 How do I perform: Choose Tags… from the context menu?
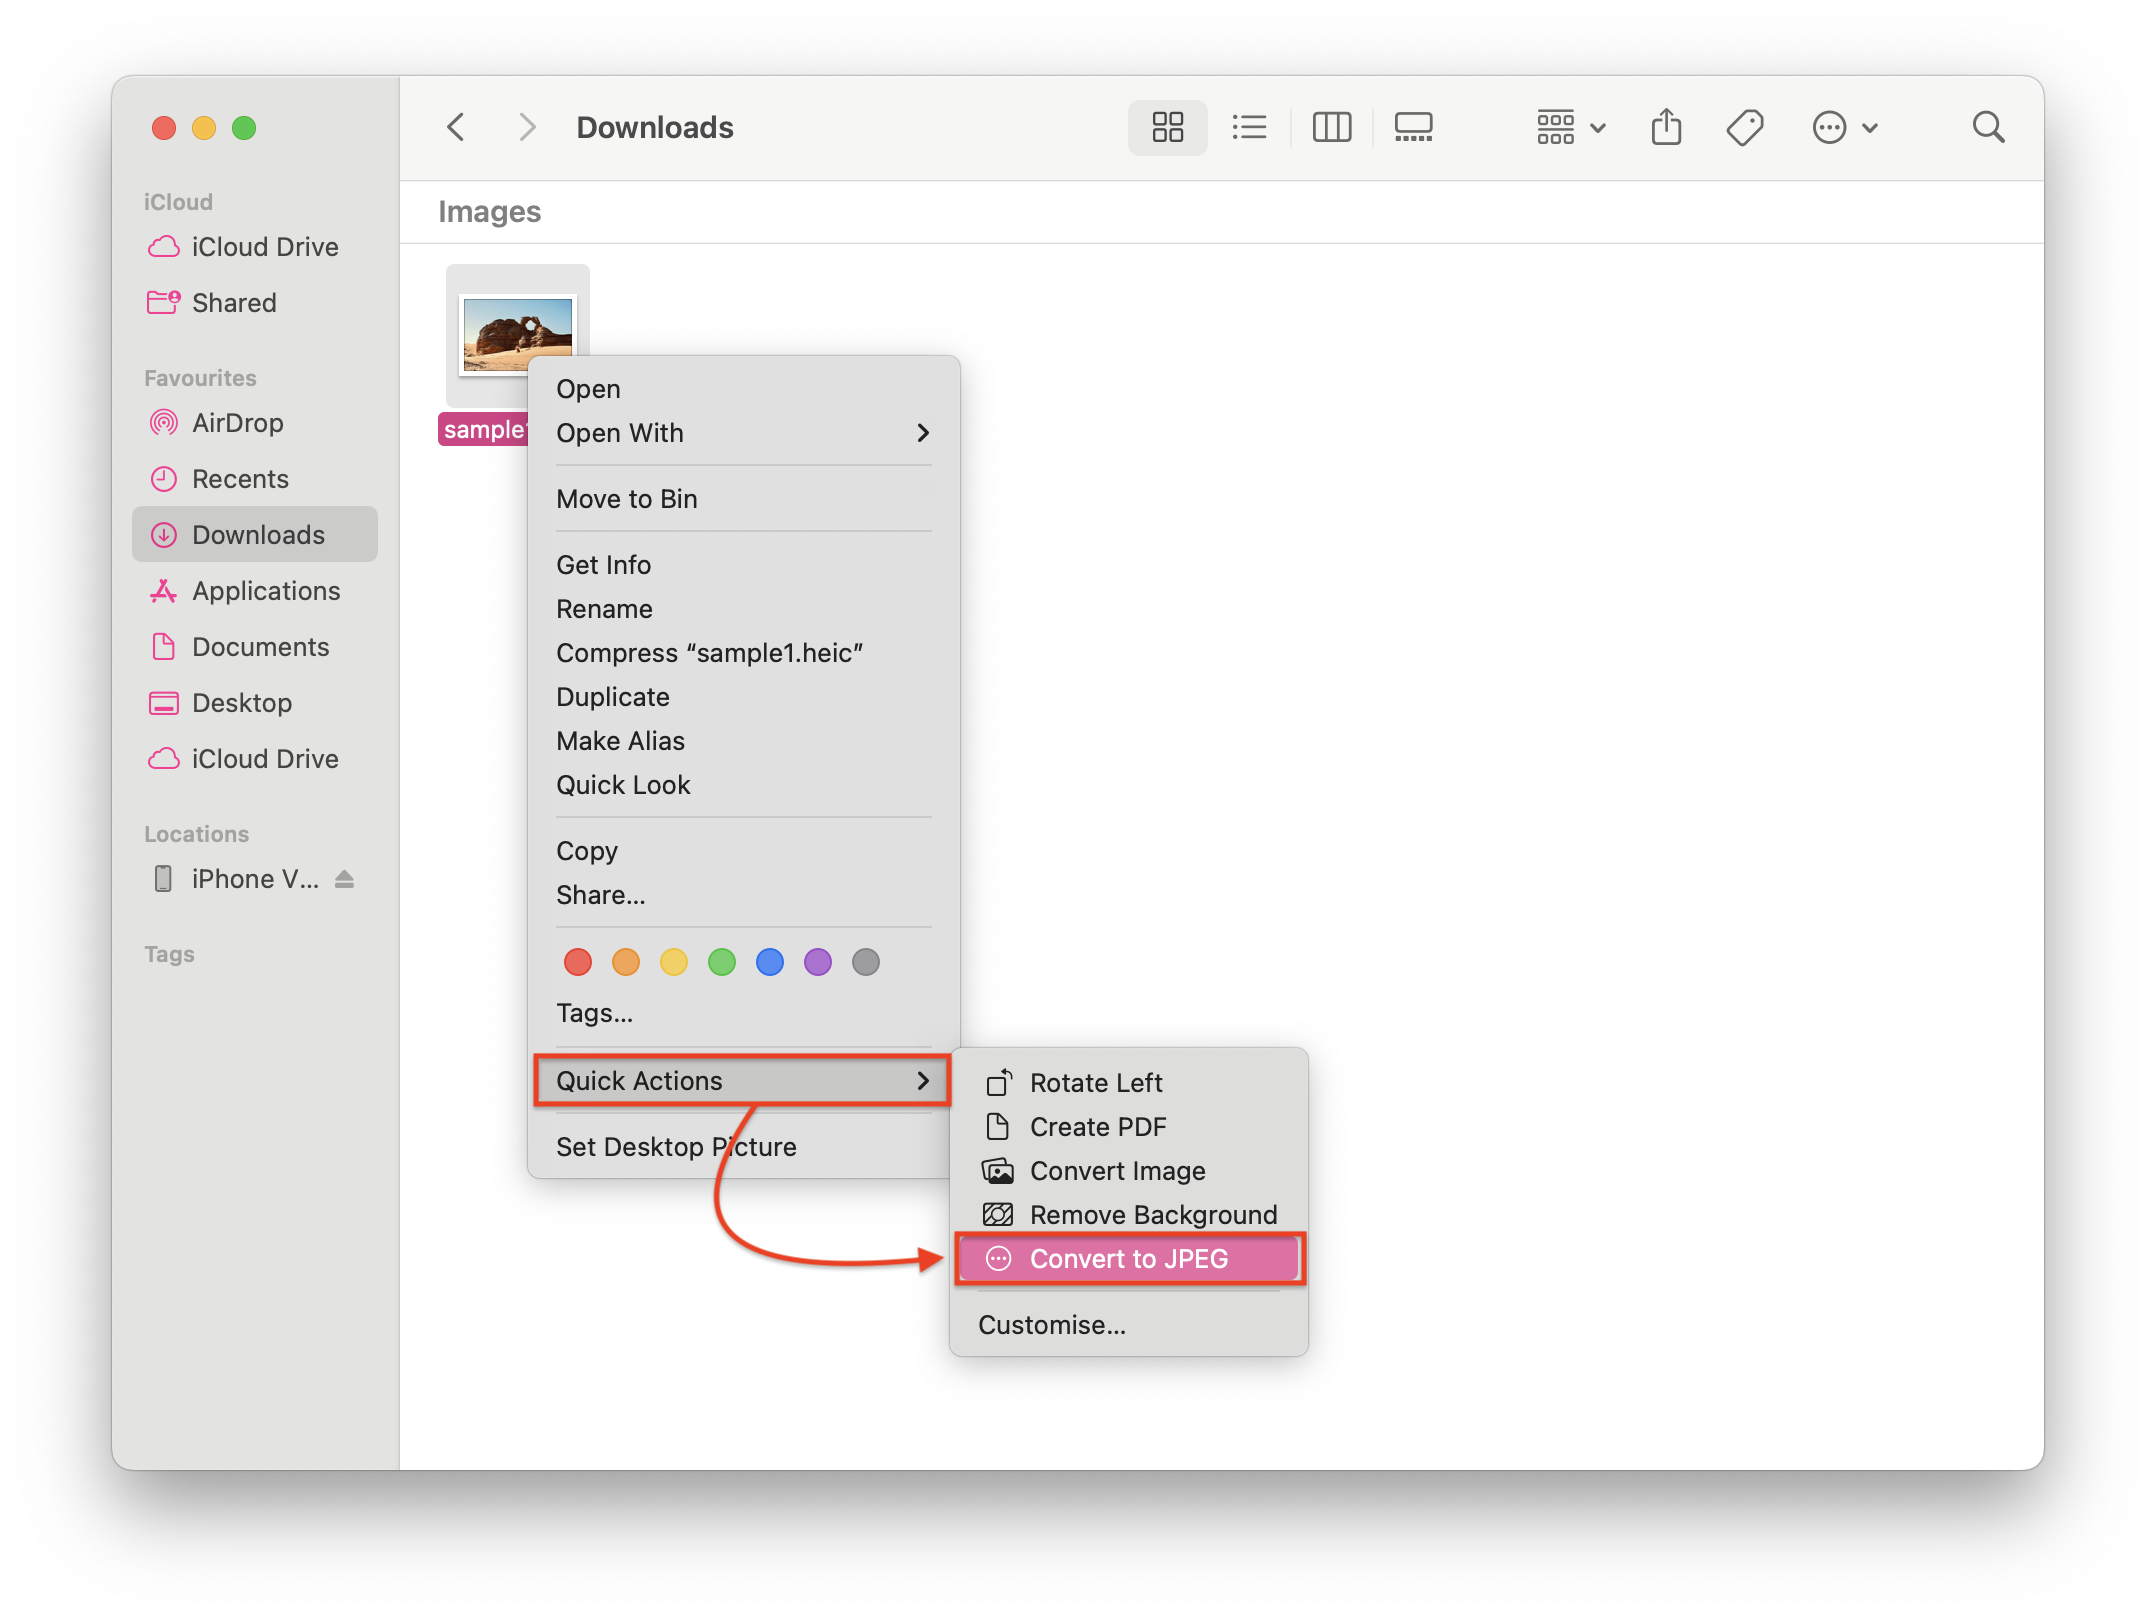tap(744, 1013)
